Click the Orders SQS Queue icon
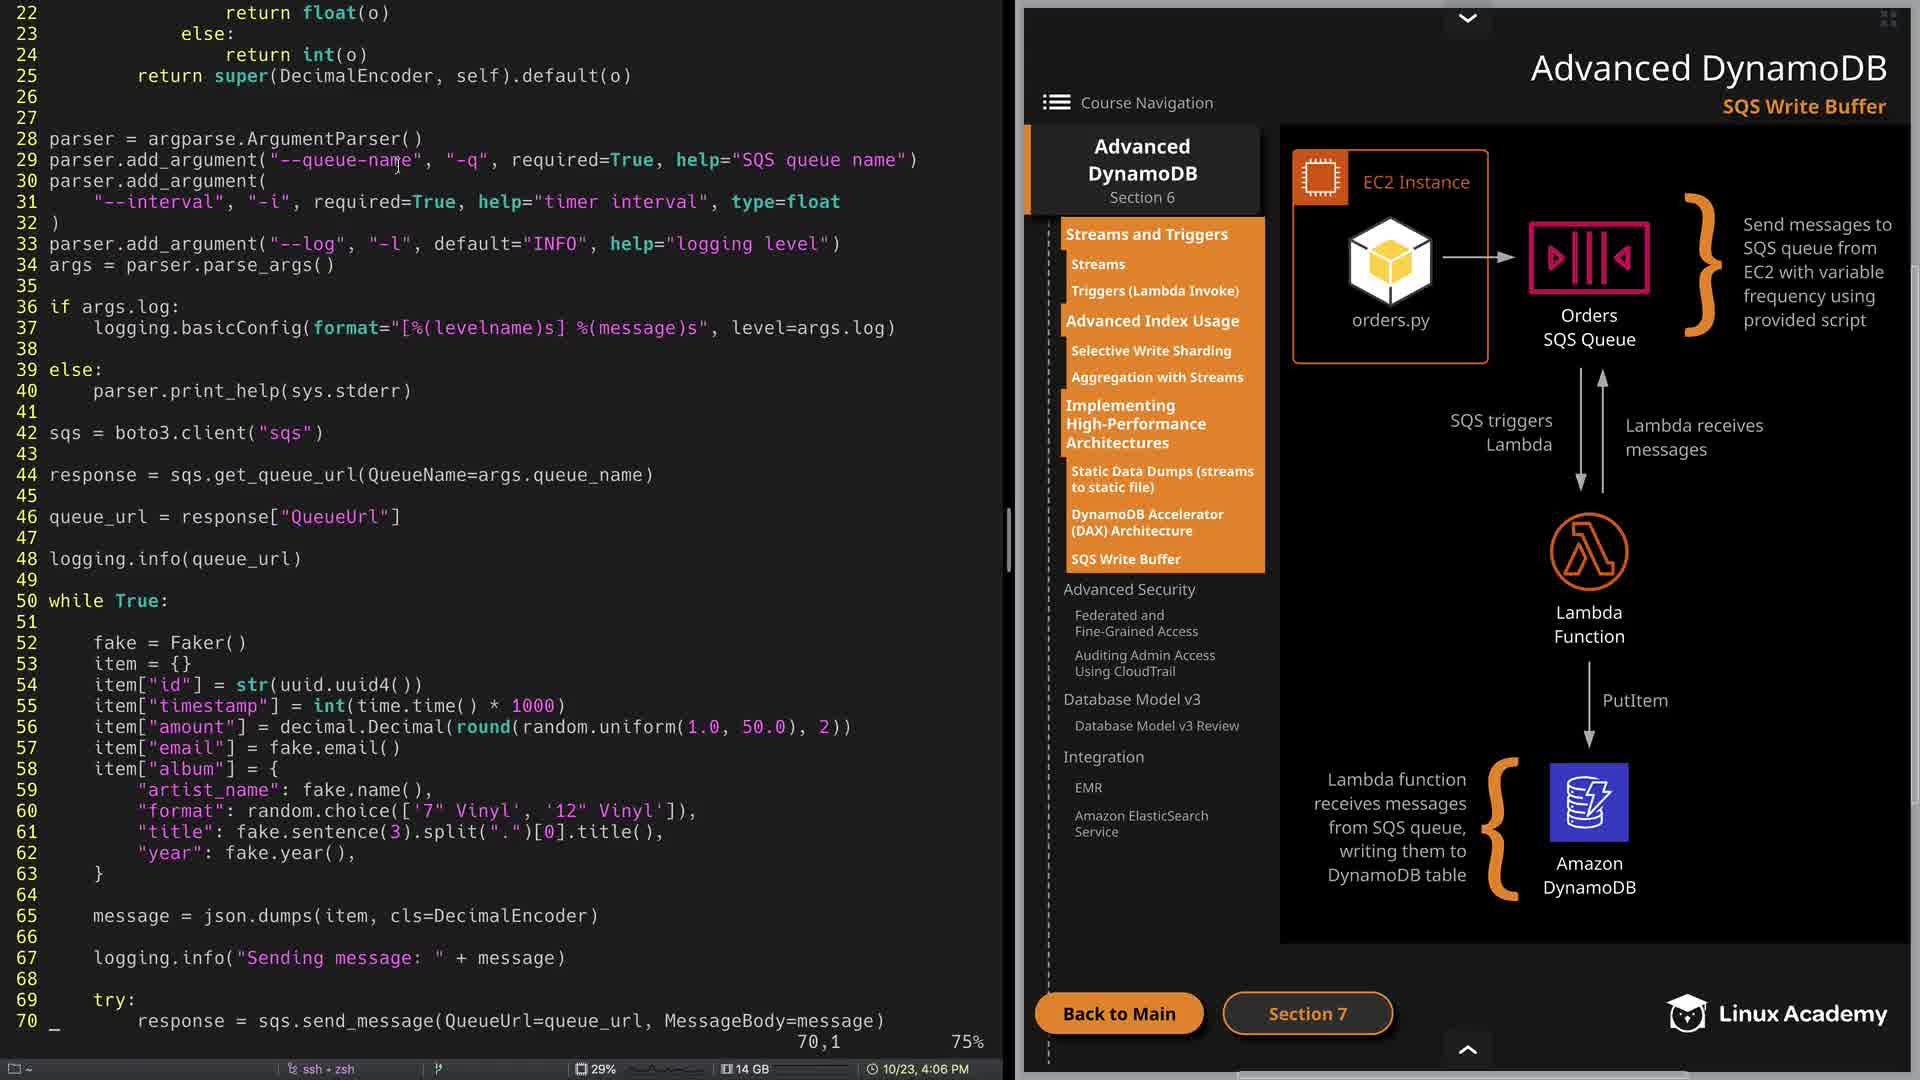Image resolution: width=1920 pixels, height=1080 pixels. (1588, 258)
